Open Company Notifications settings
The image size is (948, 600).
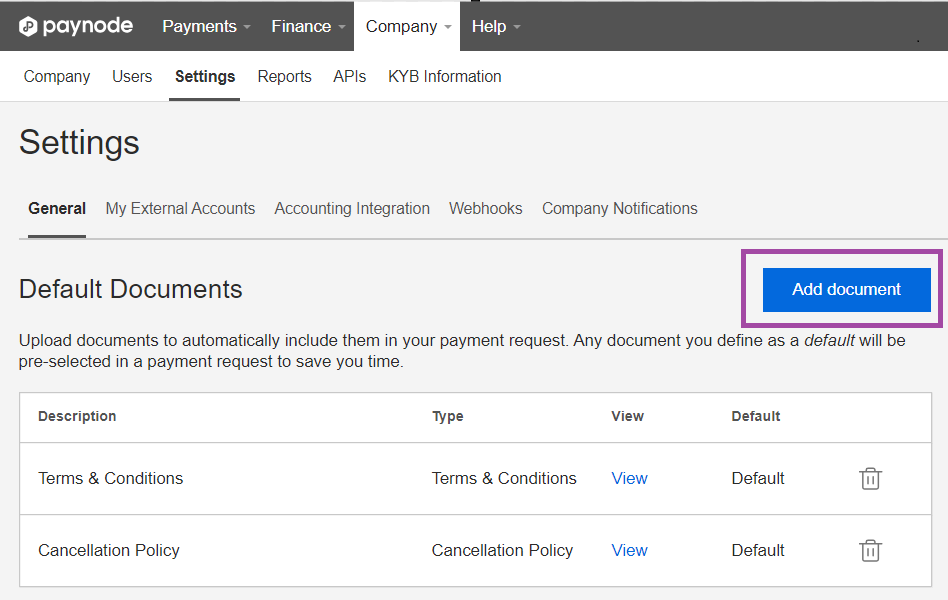pyautogui.click(x=619, y=208)
